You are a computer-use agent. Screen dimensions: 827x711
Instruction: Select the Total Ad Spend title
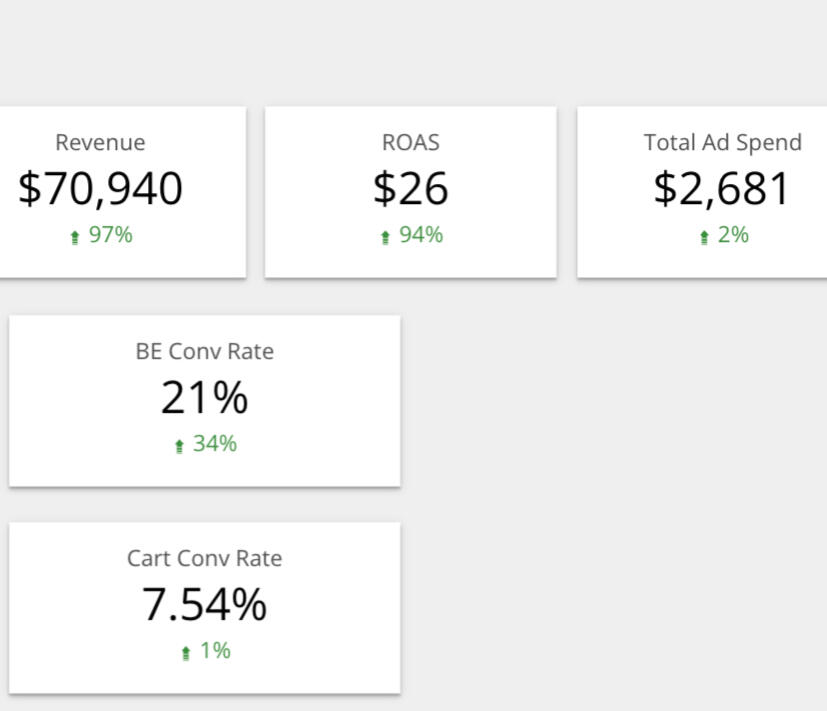click(722, 142)
